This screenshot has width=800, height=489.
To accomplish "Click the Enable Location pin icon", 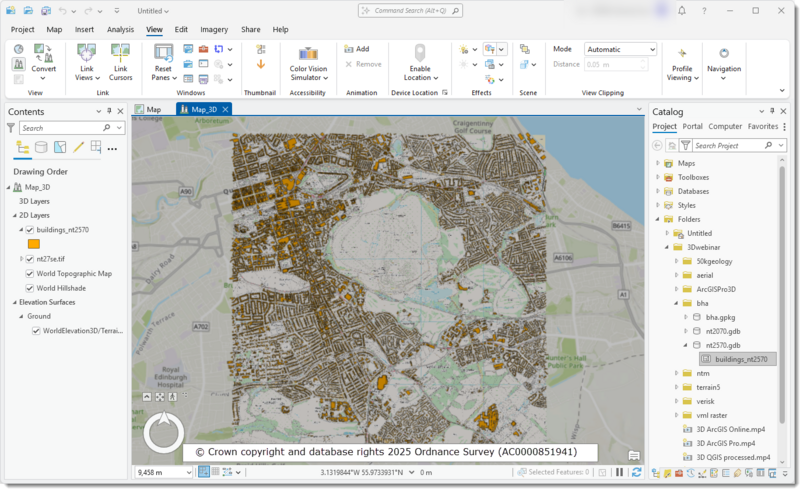I will 420,53.
